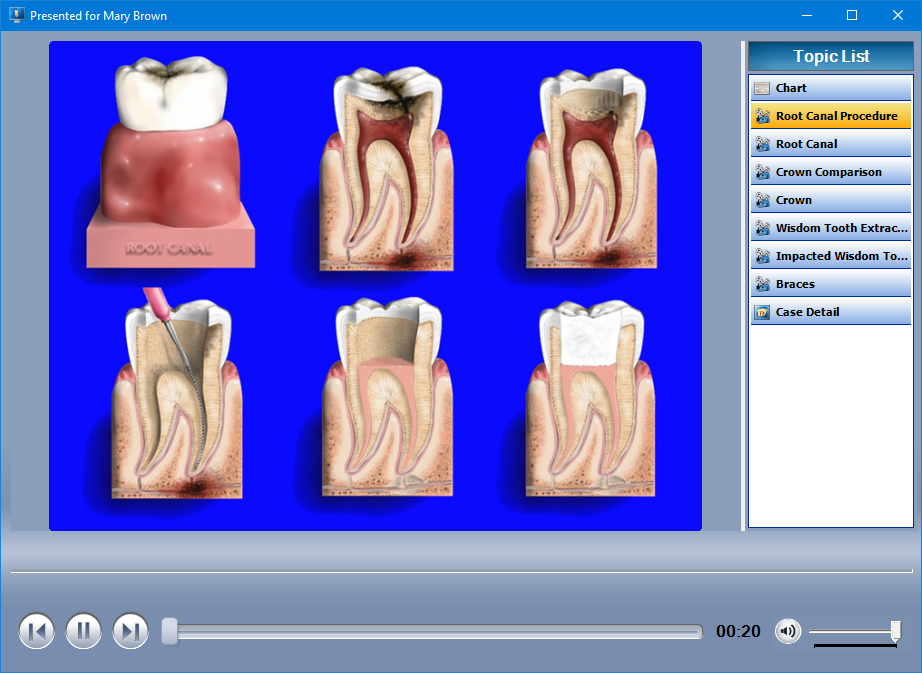
Task: Click Impacted Wisdom Tooth topic icon
Action: click(762, 256)
